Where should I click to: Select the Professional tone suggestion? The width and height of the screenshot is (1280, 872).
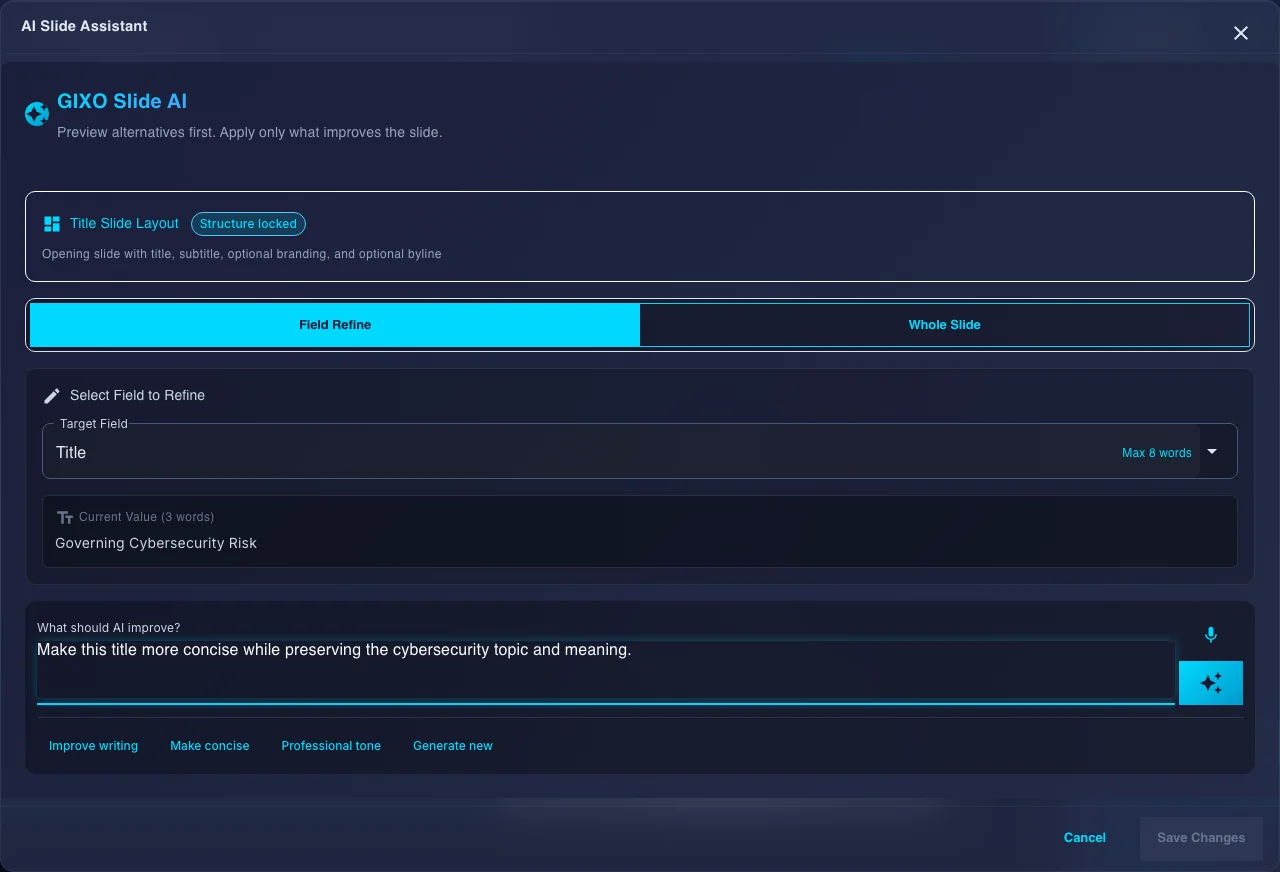(x=331, y=746)
